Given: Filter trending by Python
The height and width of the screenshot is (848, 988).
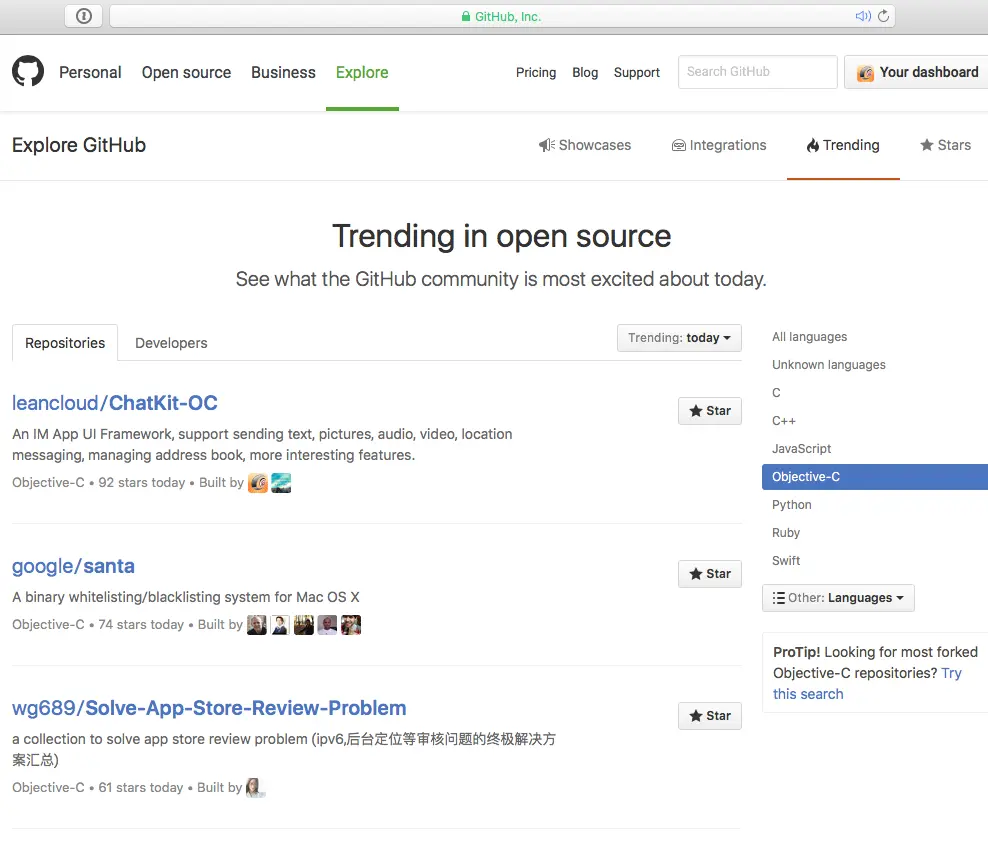Looking at the screenshot, I should [x=792, y=505].
